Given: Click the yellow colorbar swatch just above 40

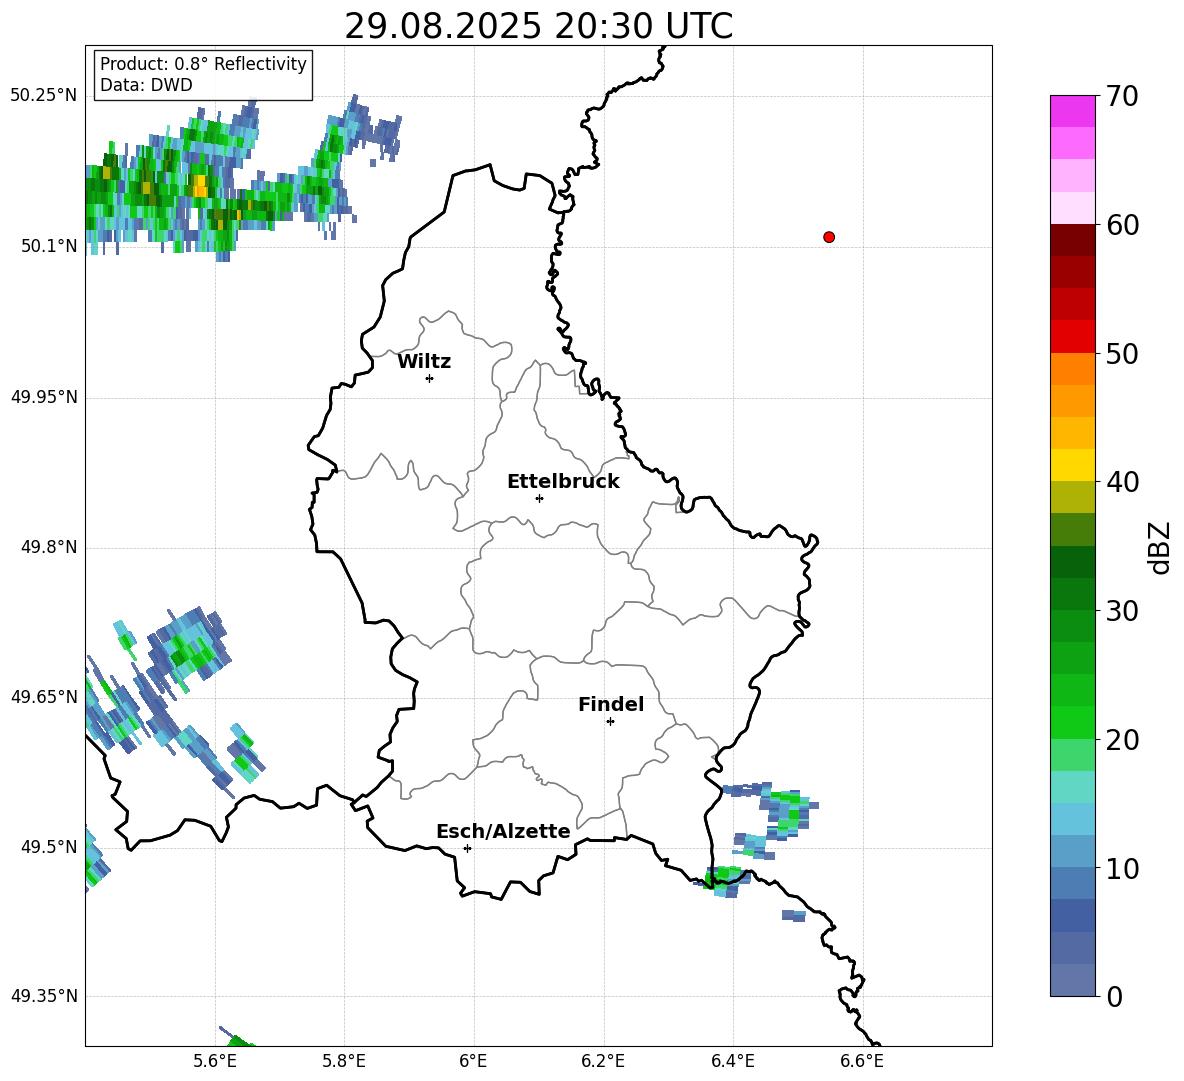Looking at the screenshot, I should pyautogui.click(x=1072, y=465).
